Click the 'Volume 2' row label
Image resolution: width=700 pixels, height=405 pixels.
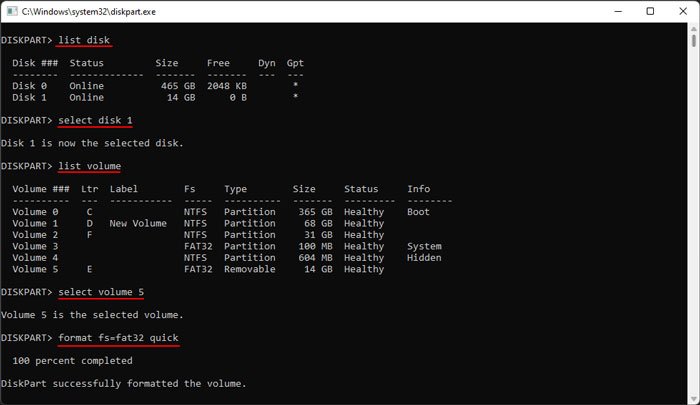point(35,235)
